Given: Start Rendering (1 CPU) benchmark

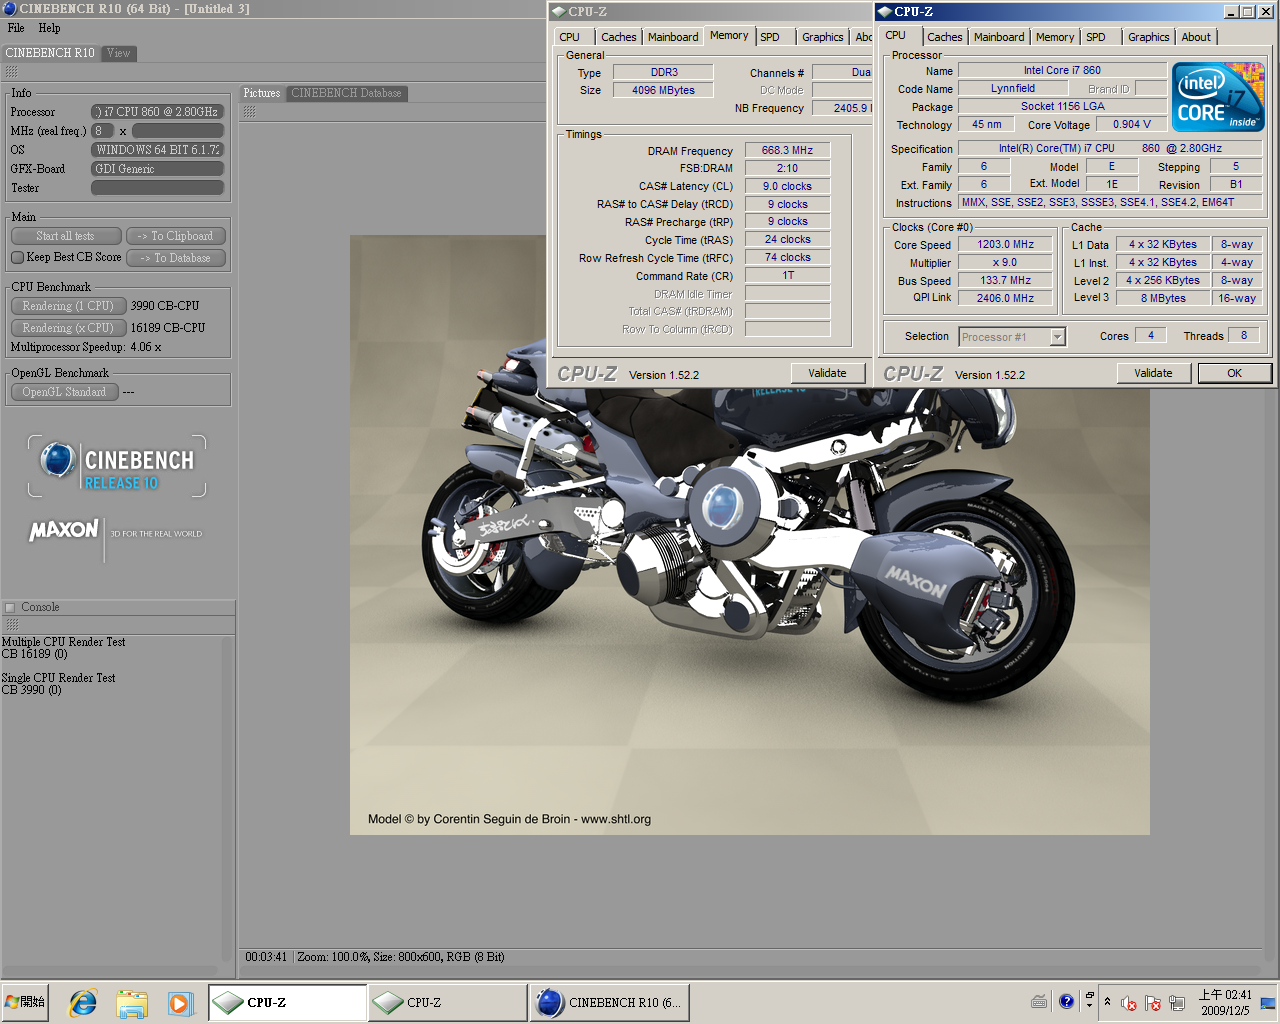Looking at the screenshot, I should (x=68, y=306).
